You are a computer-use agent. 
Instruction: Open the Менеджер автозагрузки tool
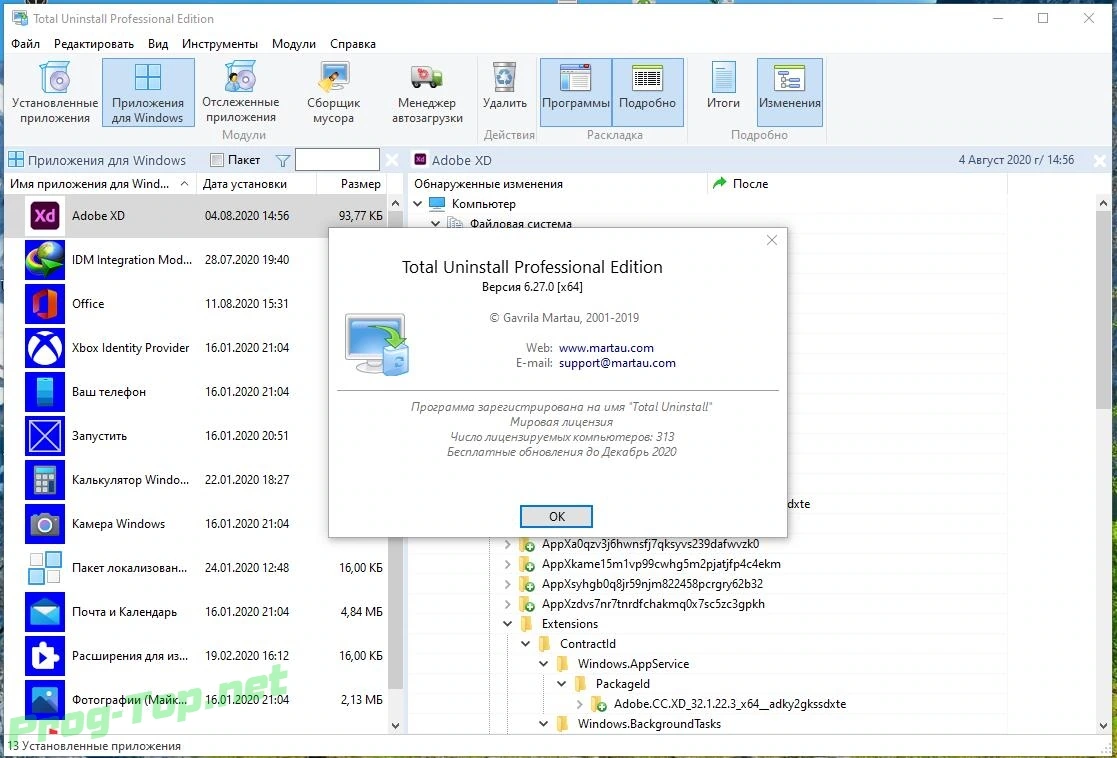click(x=427, y=93)
